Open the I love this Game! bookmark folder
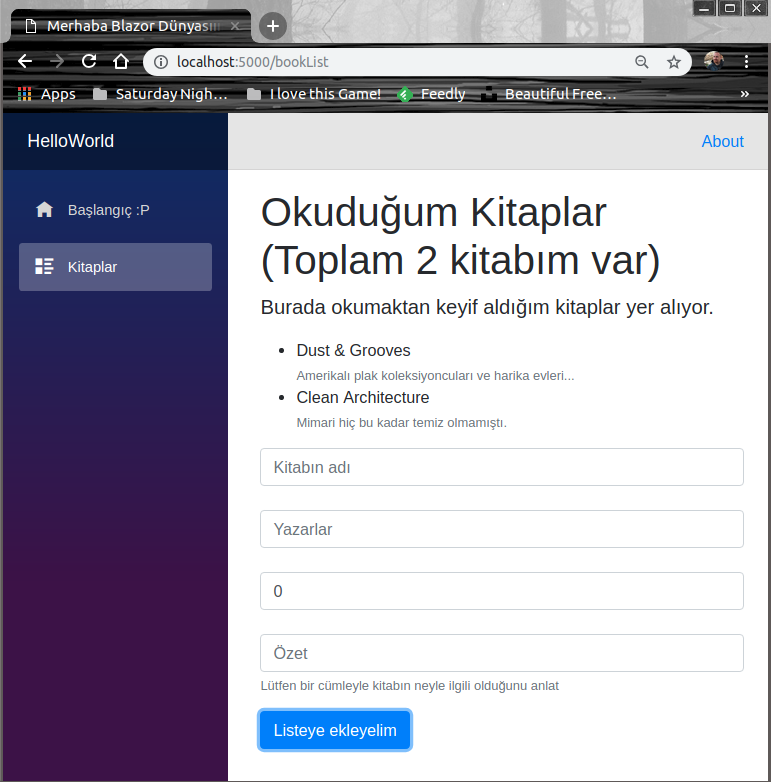The height and width of the screenshot is (782, 771). (x=315, y=94)
